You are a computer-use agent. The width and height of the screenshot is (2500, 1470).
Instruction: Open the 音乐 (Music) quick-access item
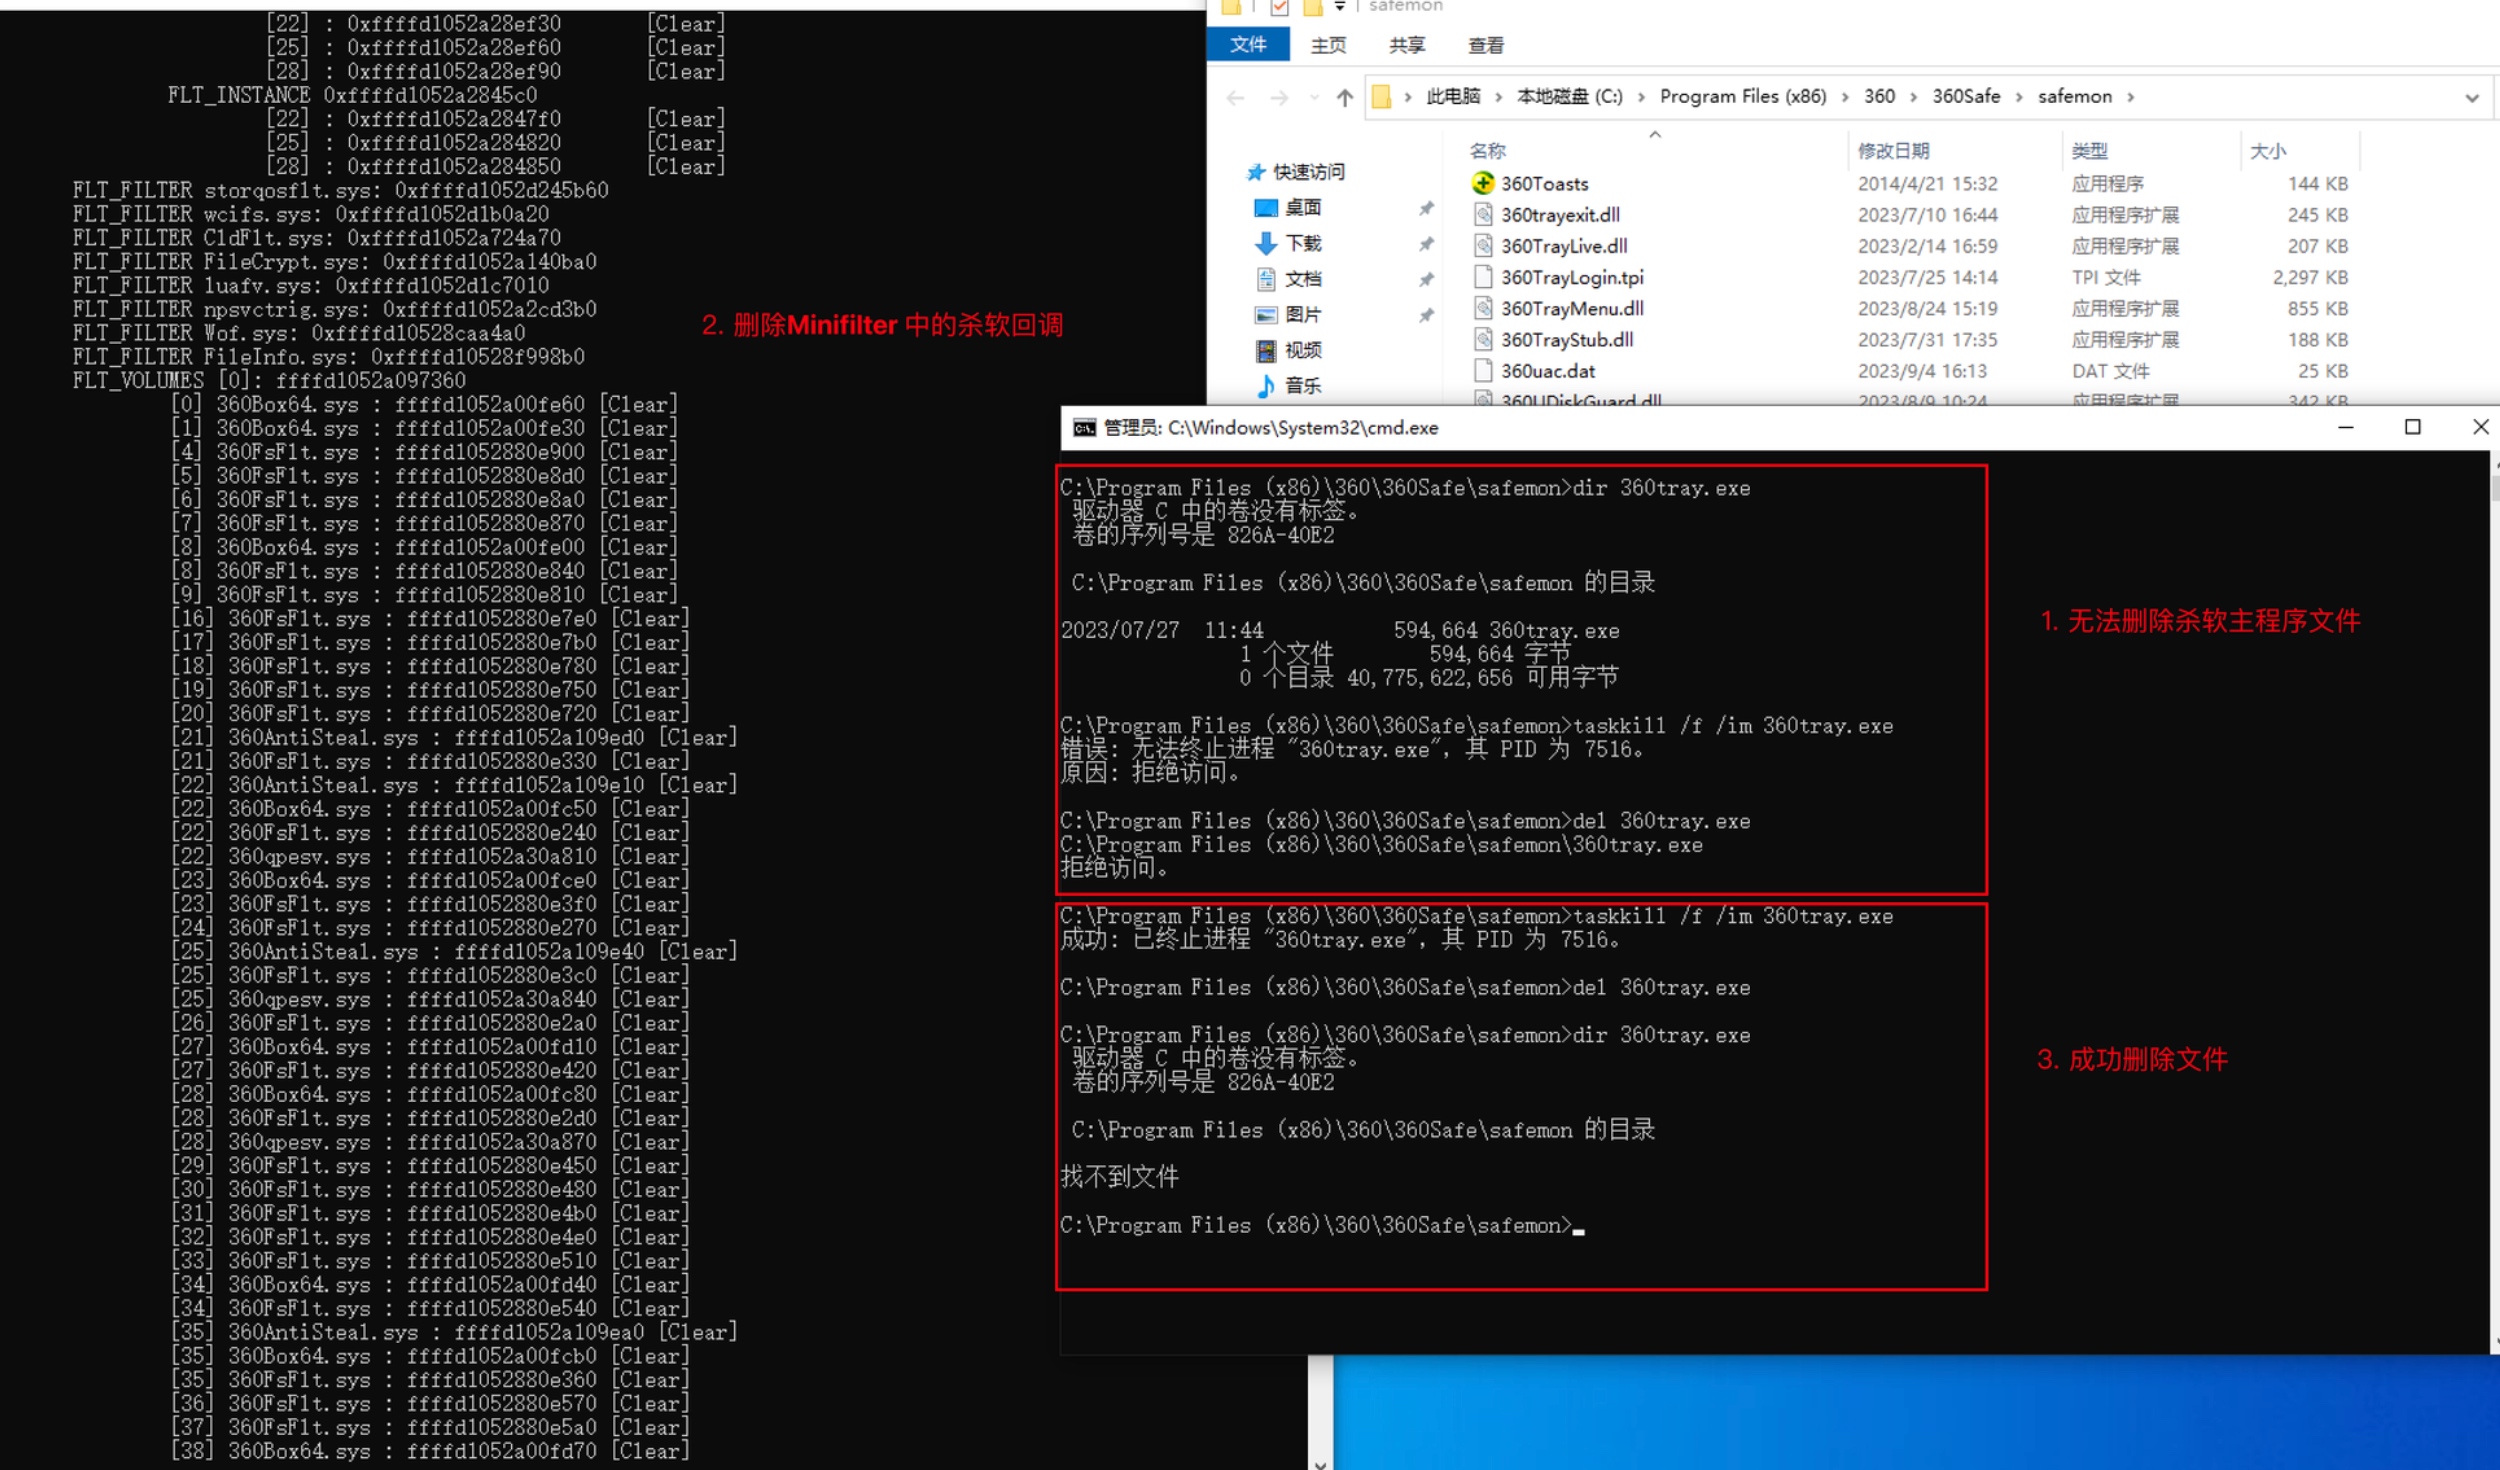click(x=1302, y=385)
